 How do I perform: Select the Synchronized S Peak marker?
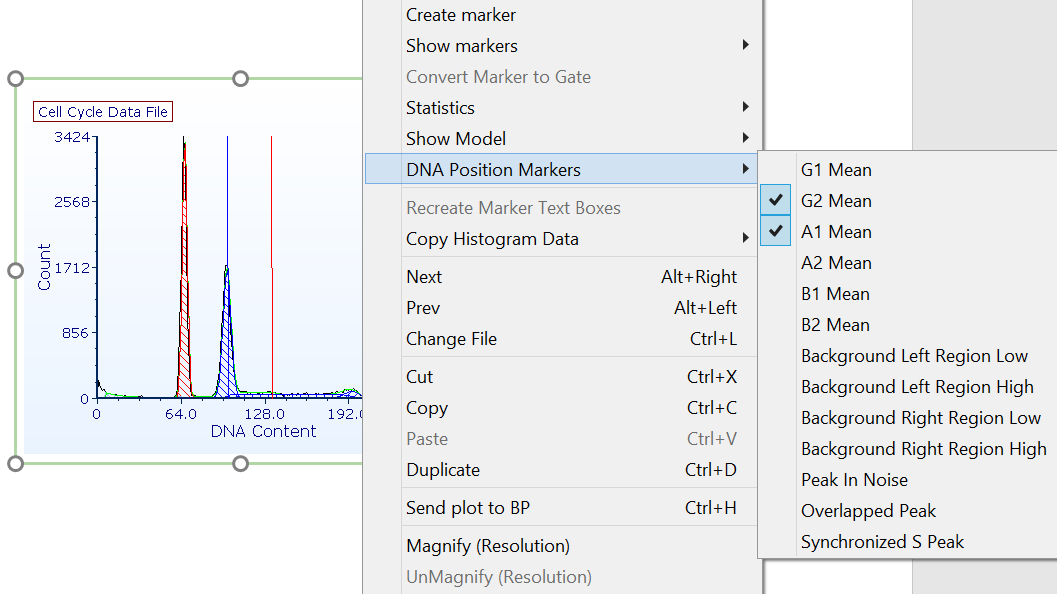tap(882, 542)
